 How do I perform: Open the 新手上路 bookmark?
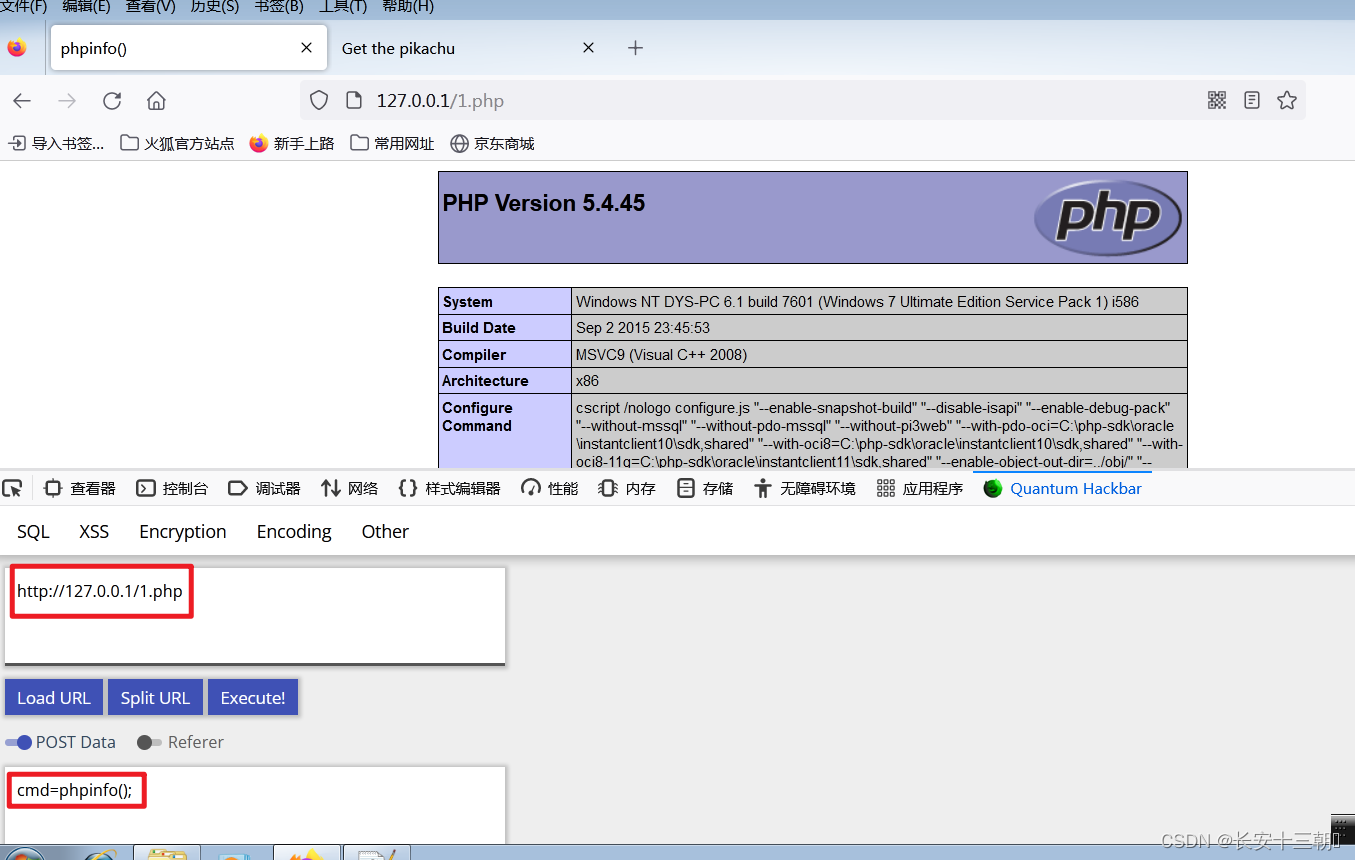tap(292, 143)
